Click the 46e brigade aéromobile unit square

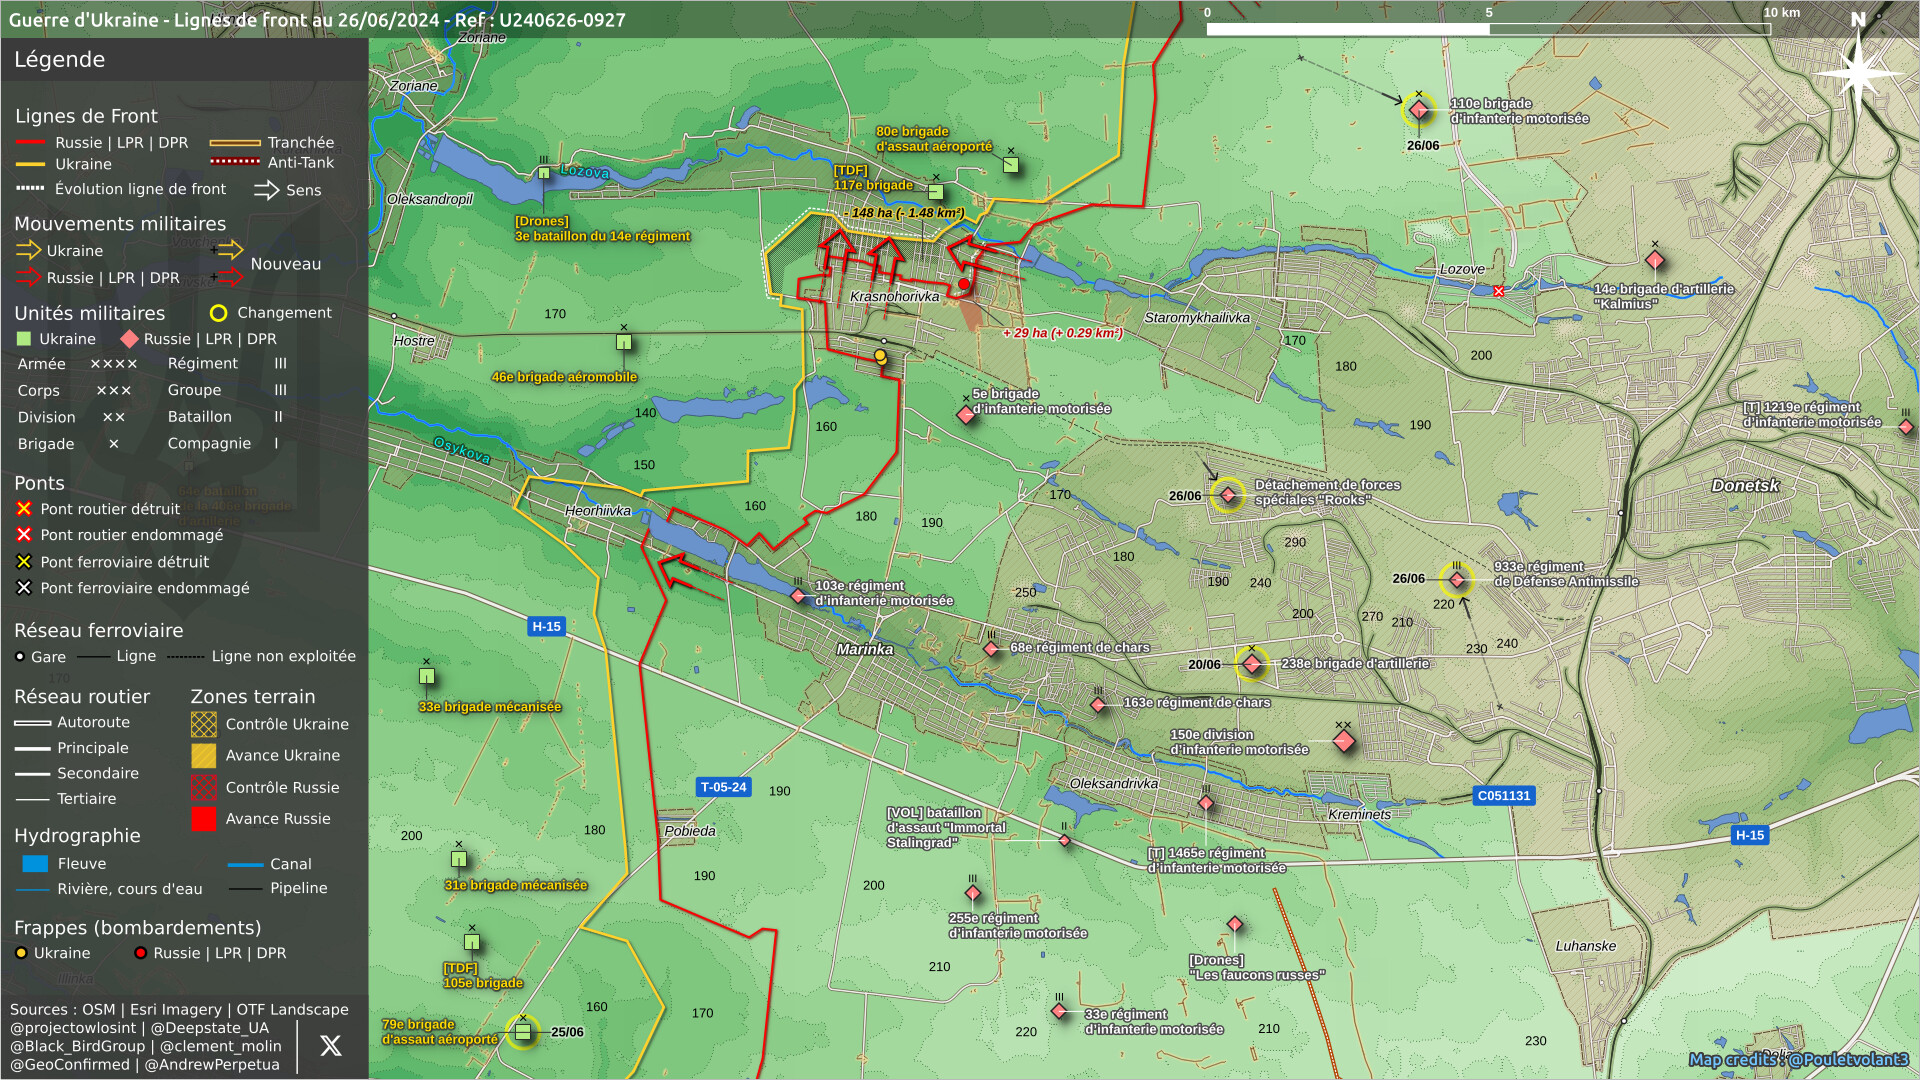pyautogui.click(x=624, y=342)
